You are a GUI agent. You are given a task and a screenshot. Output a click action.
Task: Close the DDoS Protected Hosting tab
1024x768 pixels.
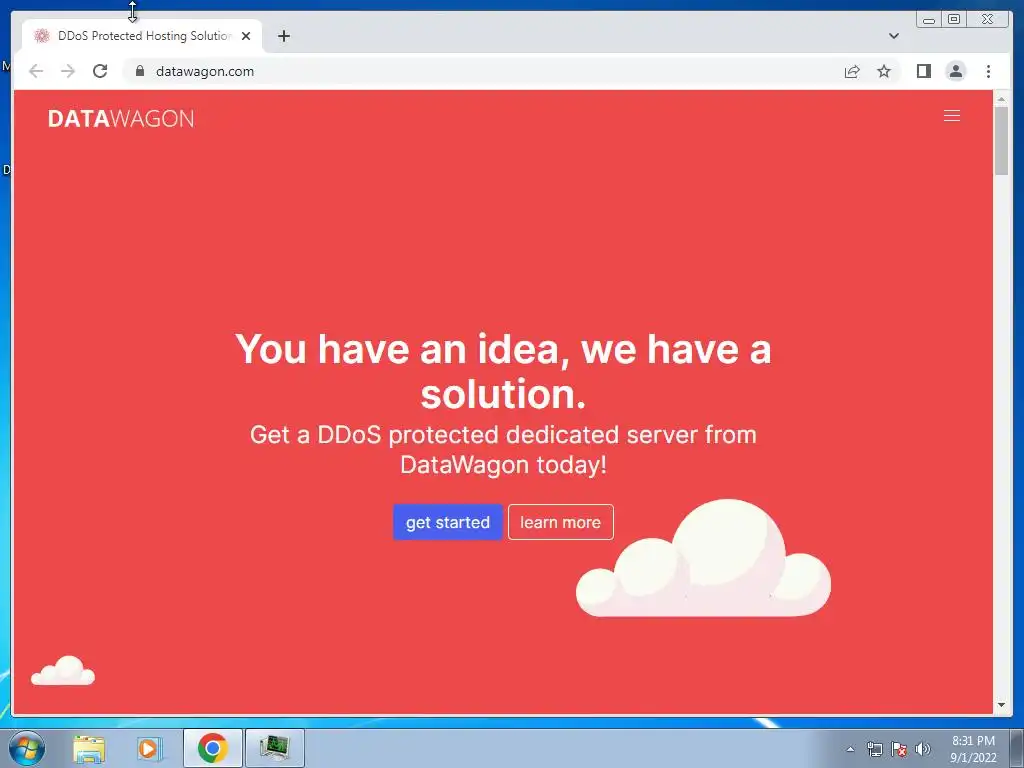tap(246, 36)
